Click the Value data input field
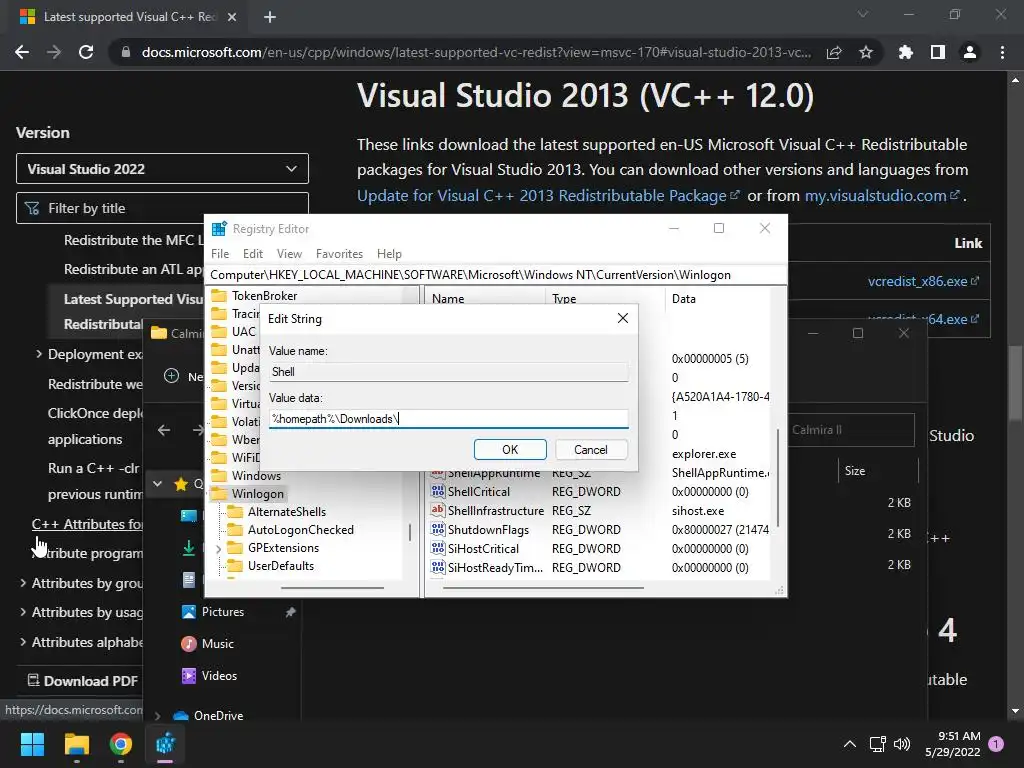1024x768 pixels. (449, 419)
